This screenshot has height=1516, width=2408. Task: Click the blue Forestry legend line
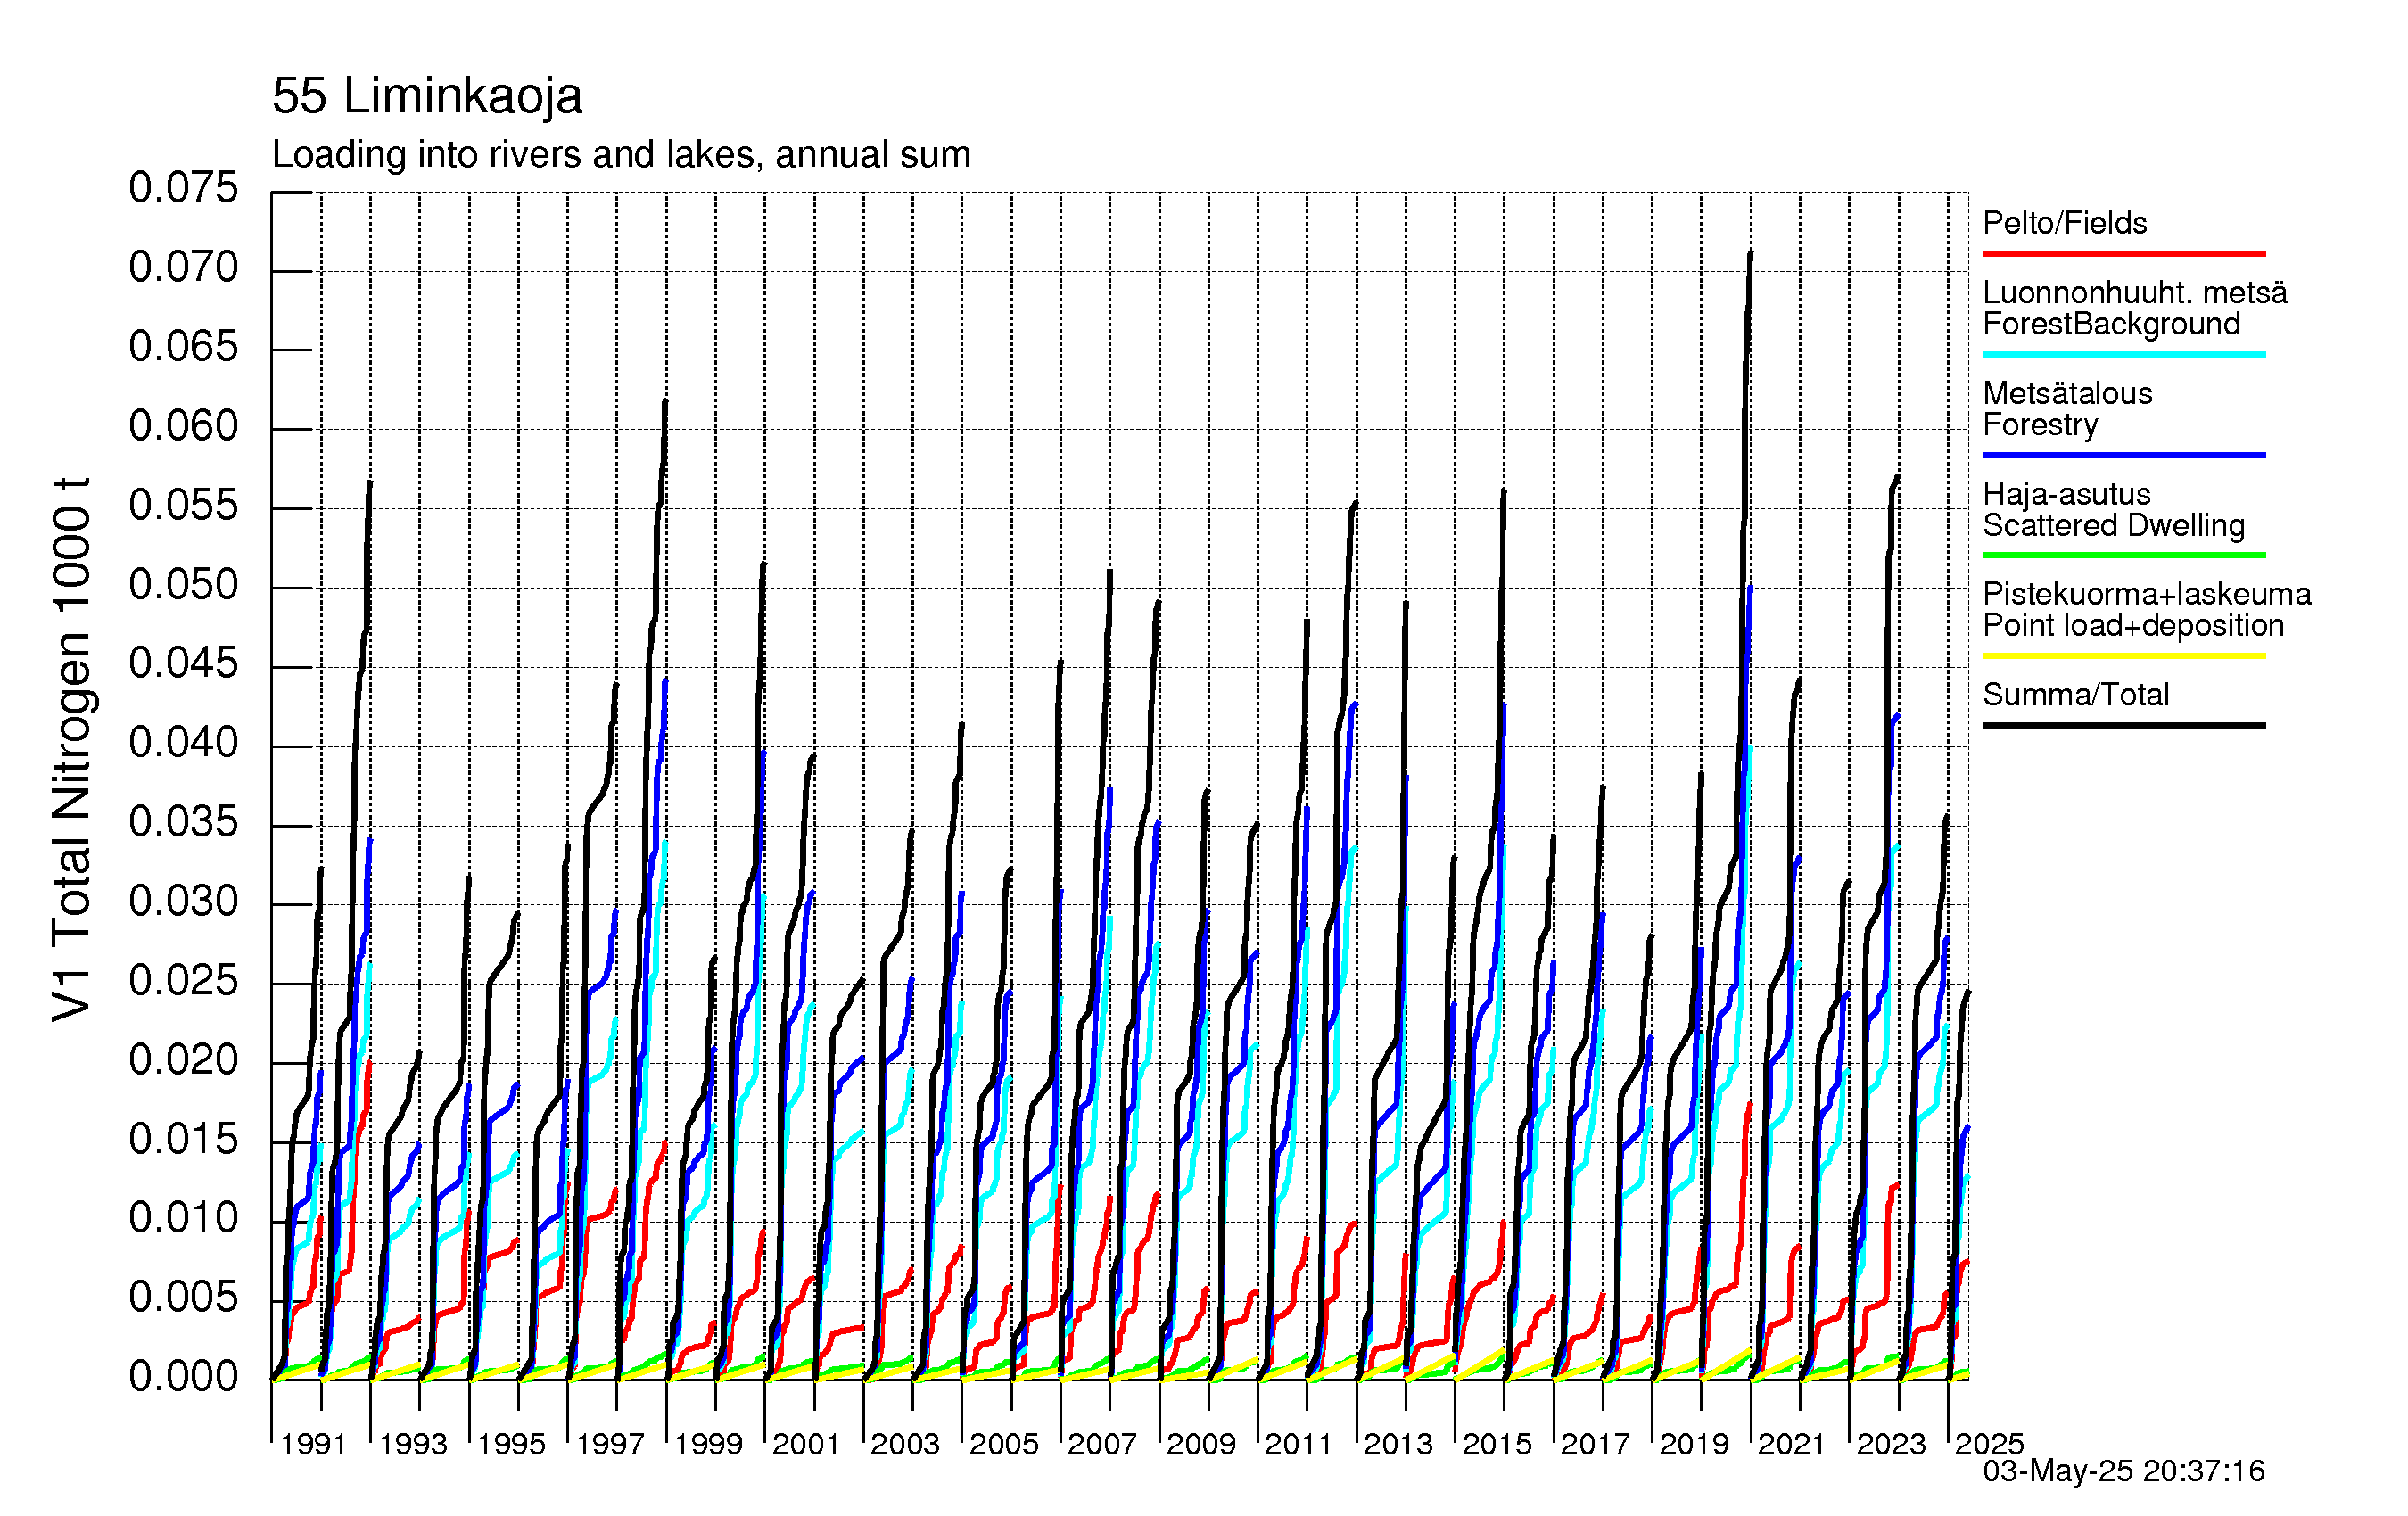pyautogui.click(x=2123, y=455)
